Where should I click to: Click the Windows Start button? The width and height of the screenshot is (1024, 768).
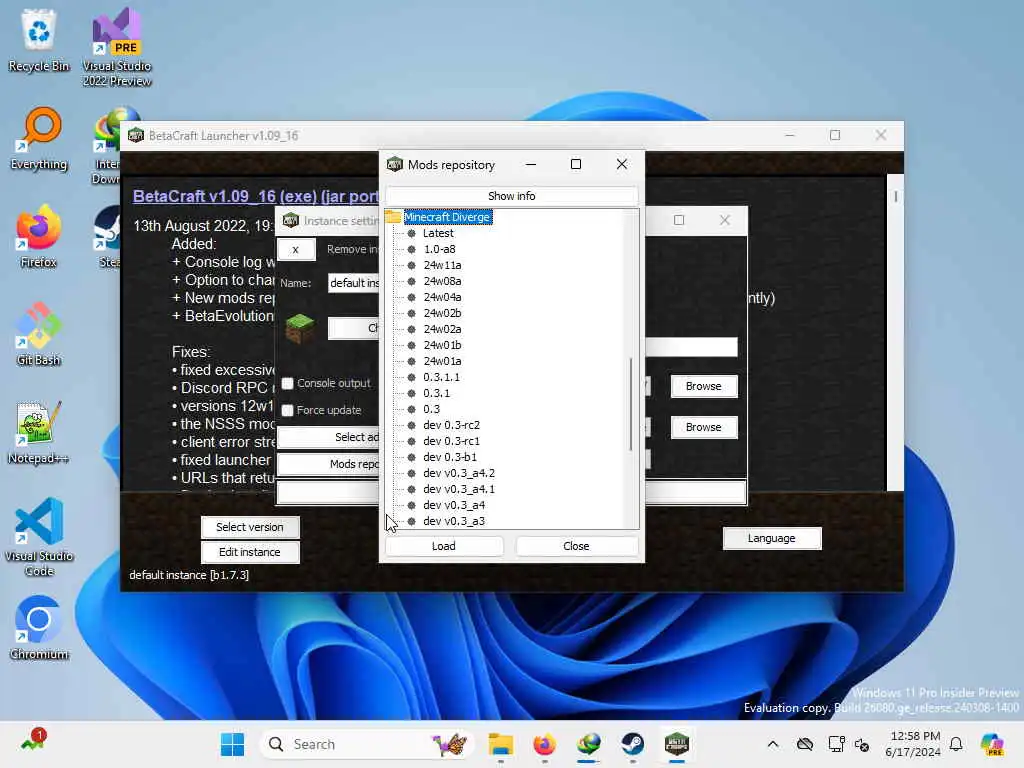pos(232,744)
